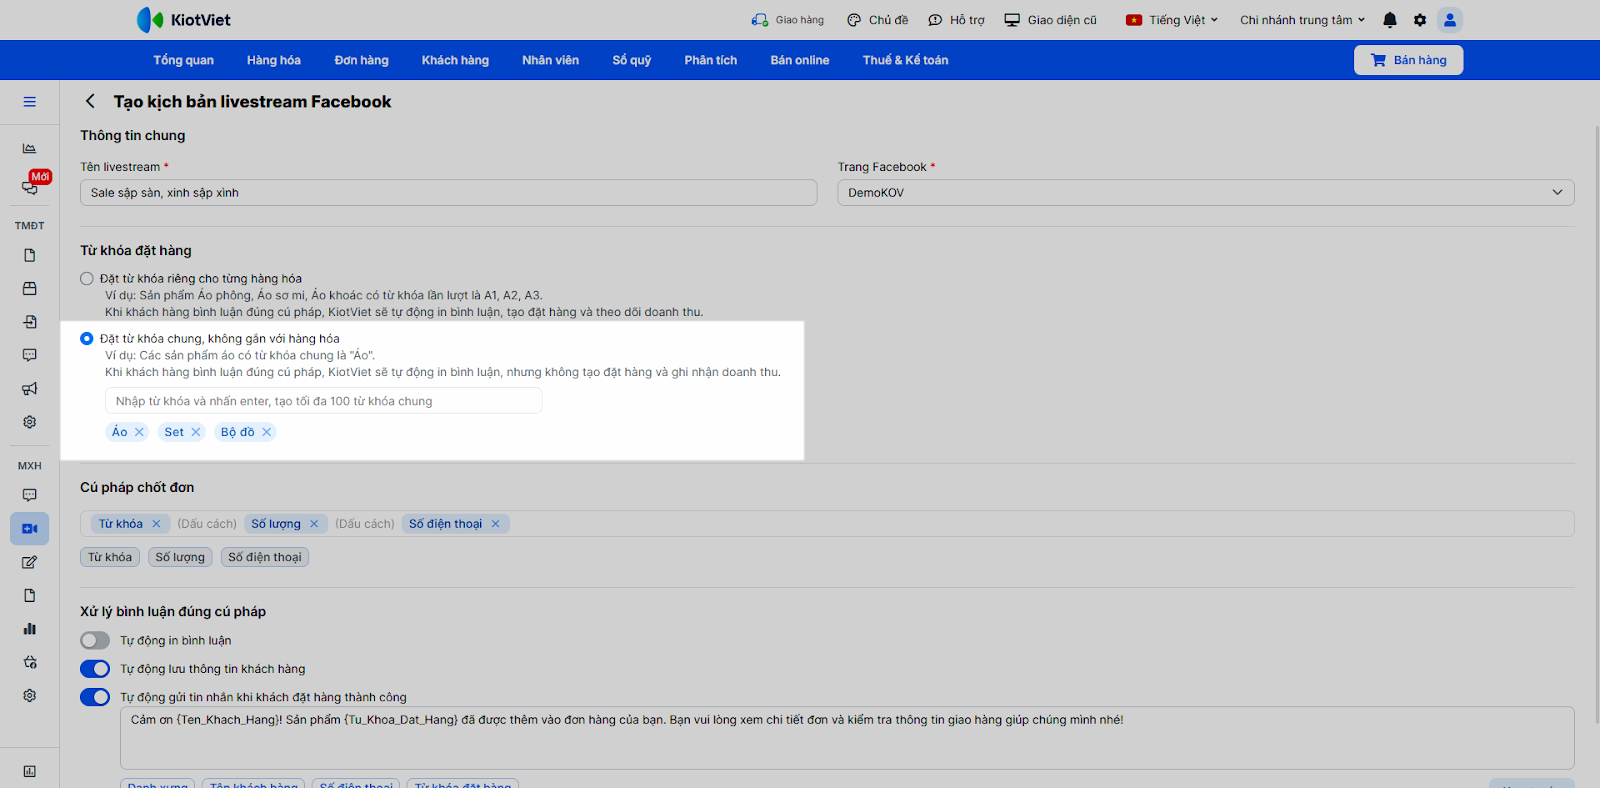The height and width of the screenshot is (788, 1600).
Task: Open the basket with gear icon
Action: click(30, 662)
